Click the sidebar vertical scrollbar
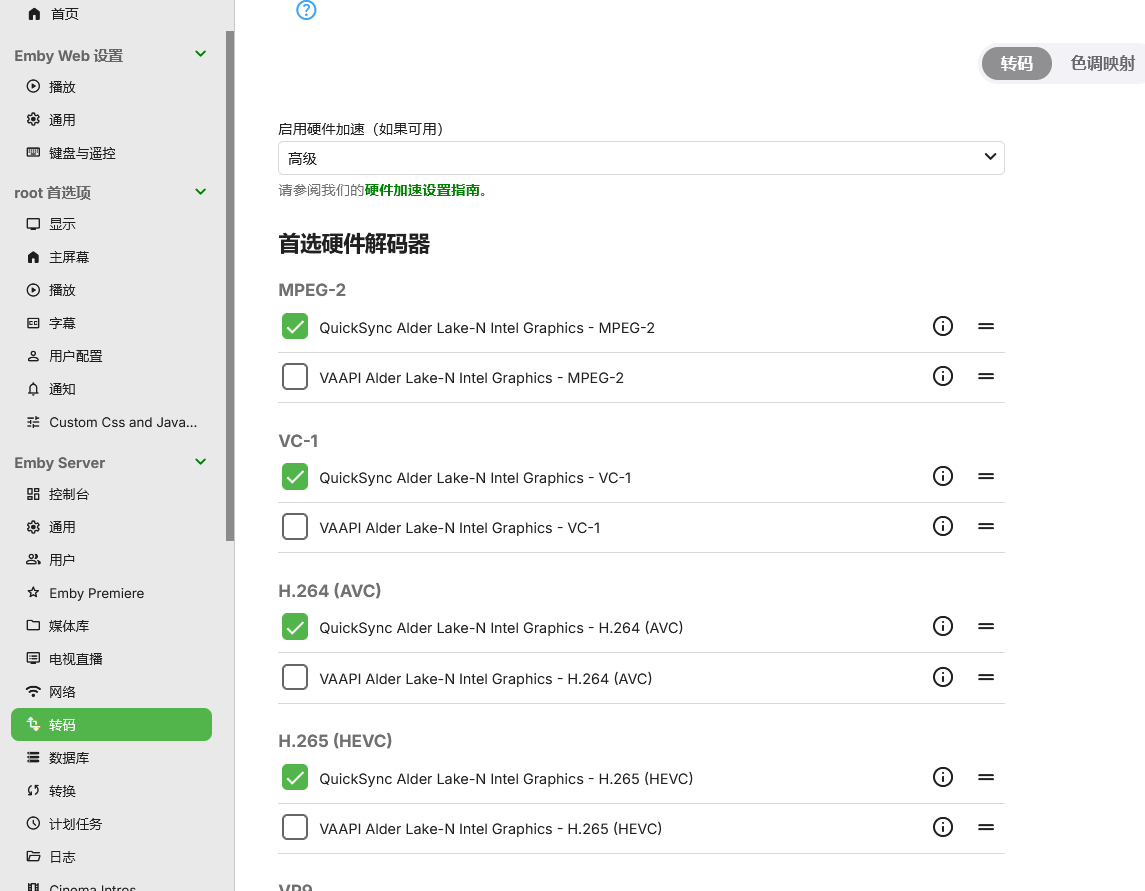This screenshot has height=891, width=1145. [x=230, y=285]
